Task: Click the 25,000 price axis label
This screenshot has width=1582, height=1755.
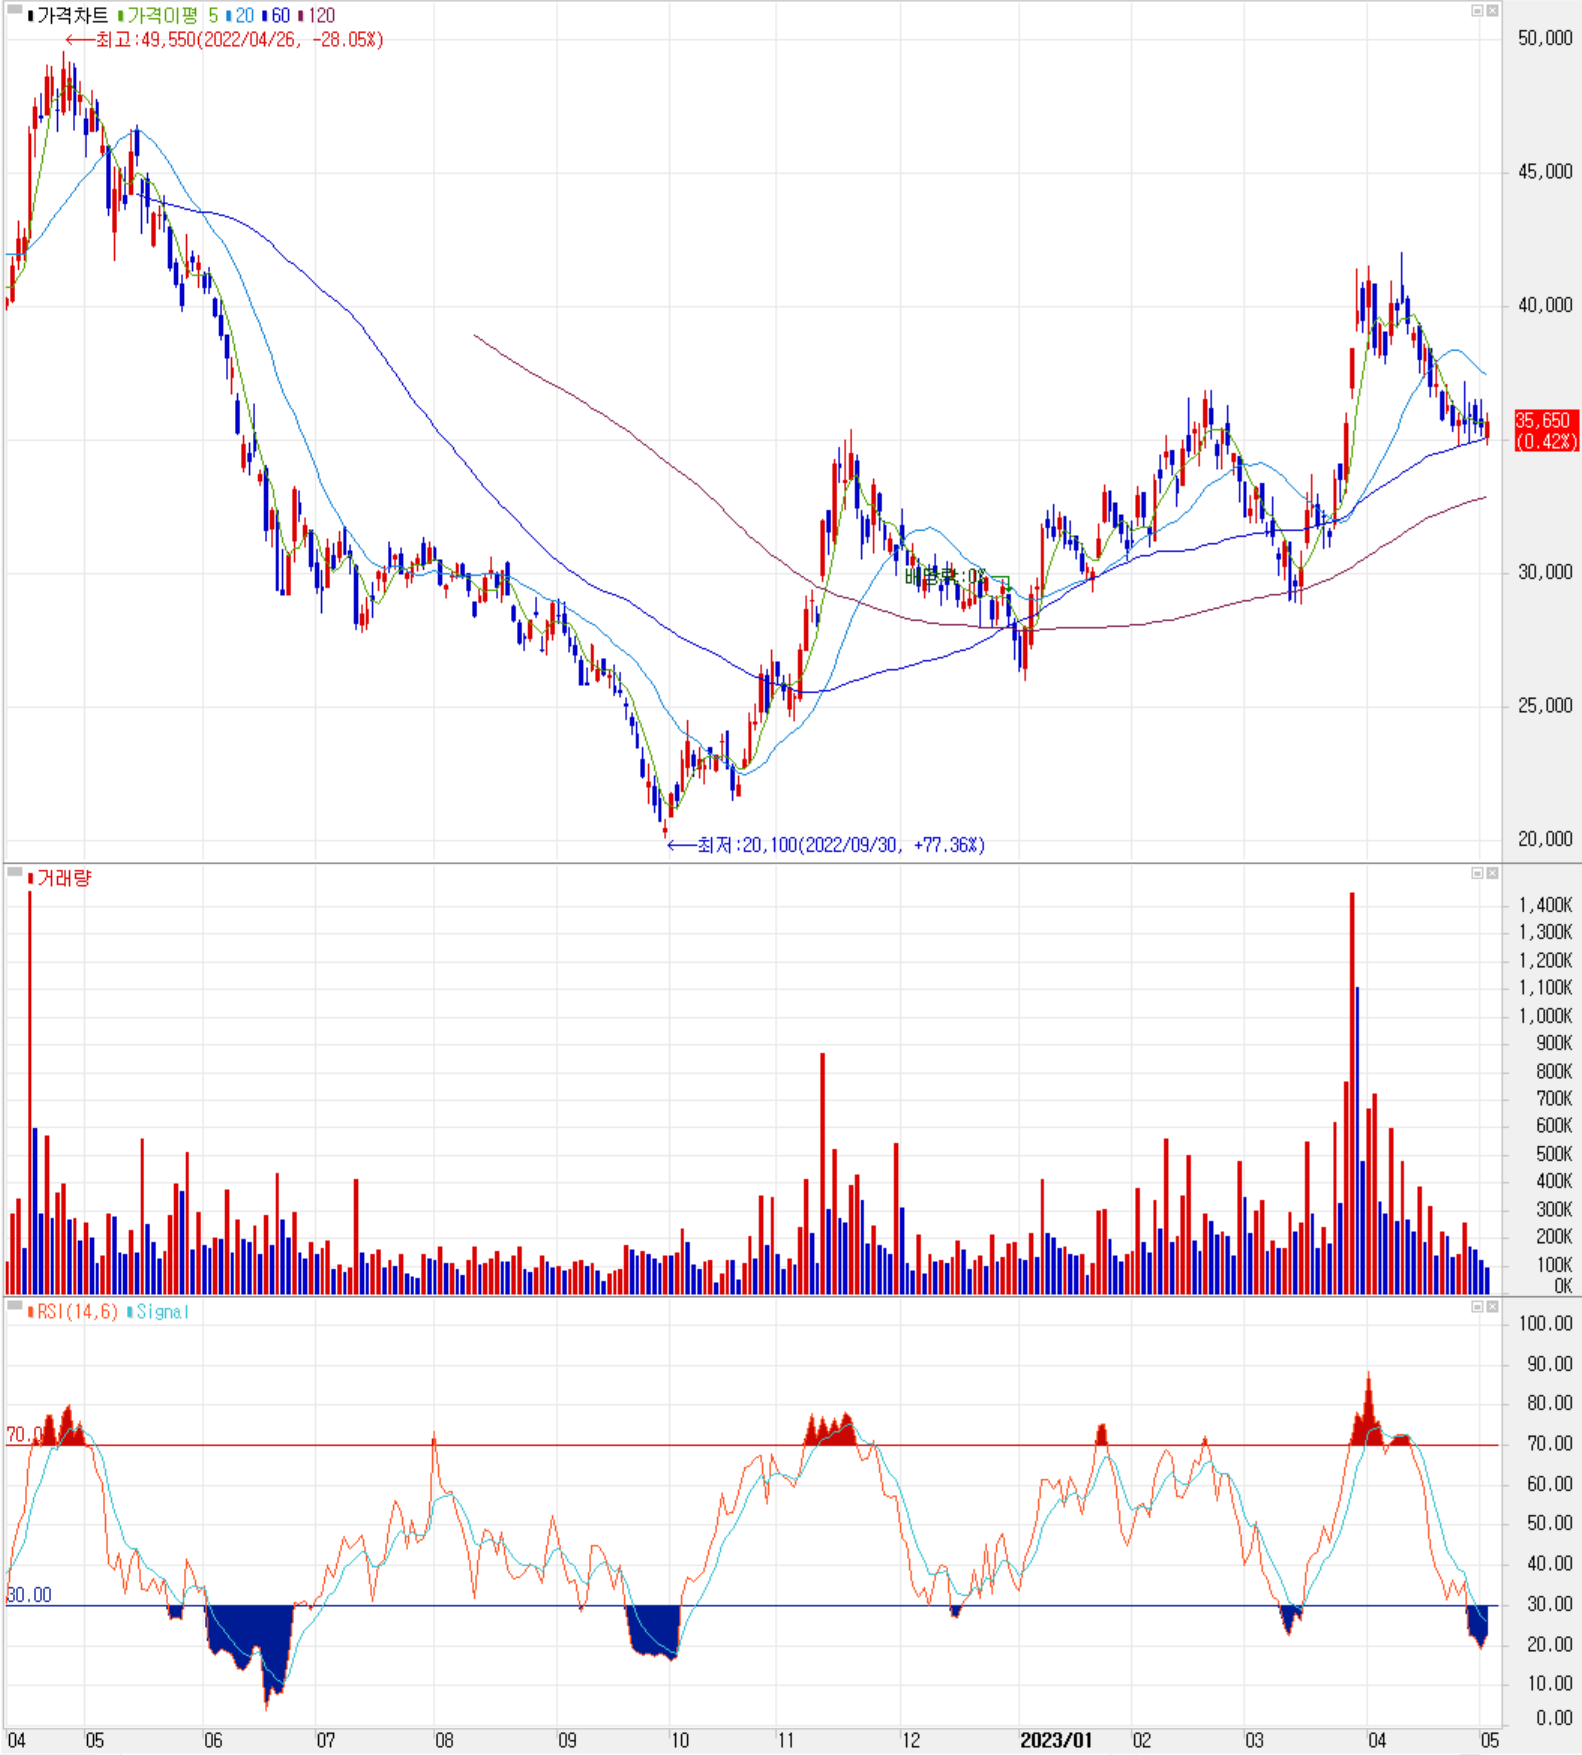Action: (x=1545, y=706)
